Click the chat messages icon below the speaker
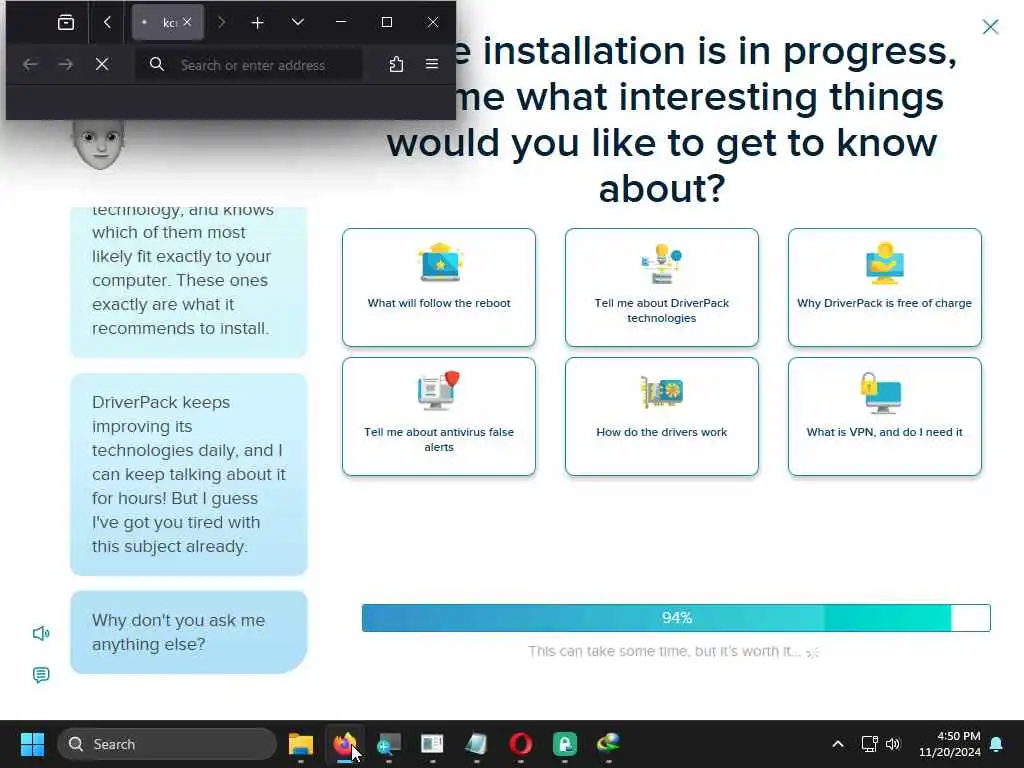Screen dimensions: 1024x768 40,675
